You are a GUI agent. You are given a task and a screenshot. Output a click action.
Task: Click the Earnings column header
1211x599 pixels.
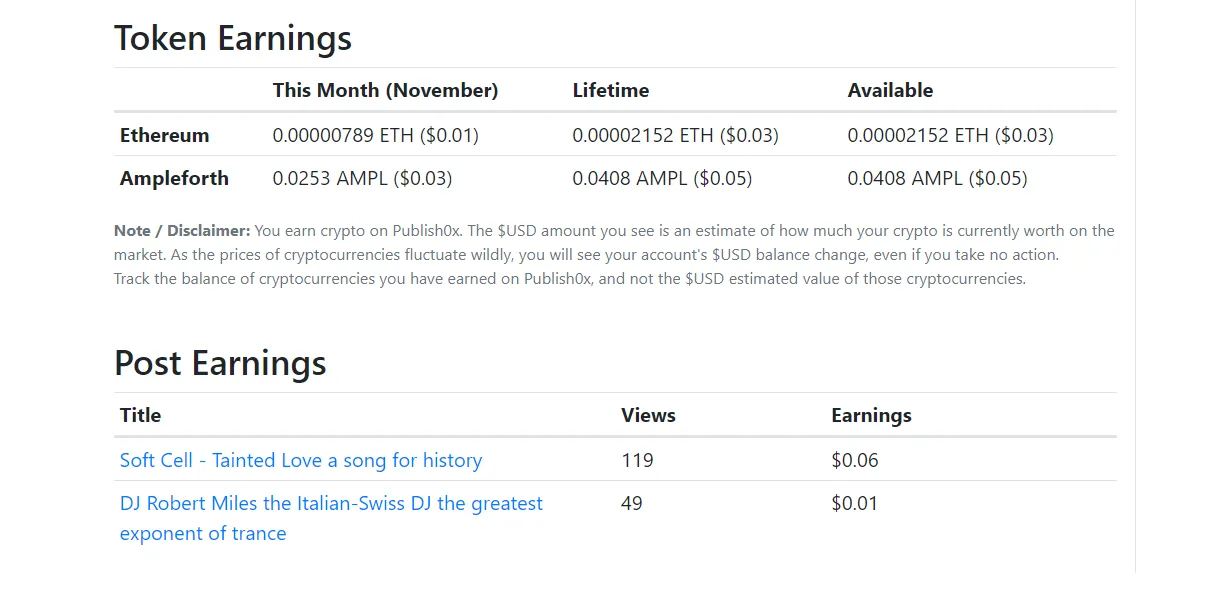point(871,415)
